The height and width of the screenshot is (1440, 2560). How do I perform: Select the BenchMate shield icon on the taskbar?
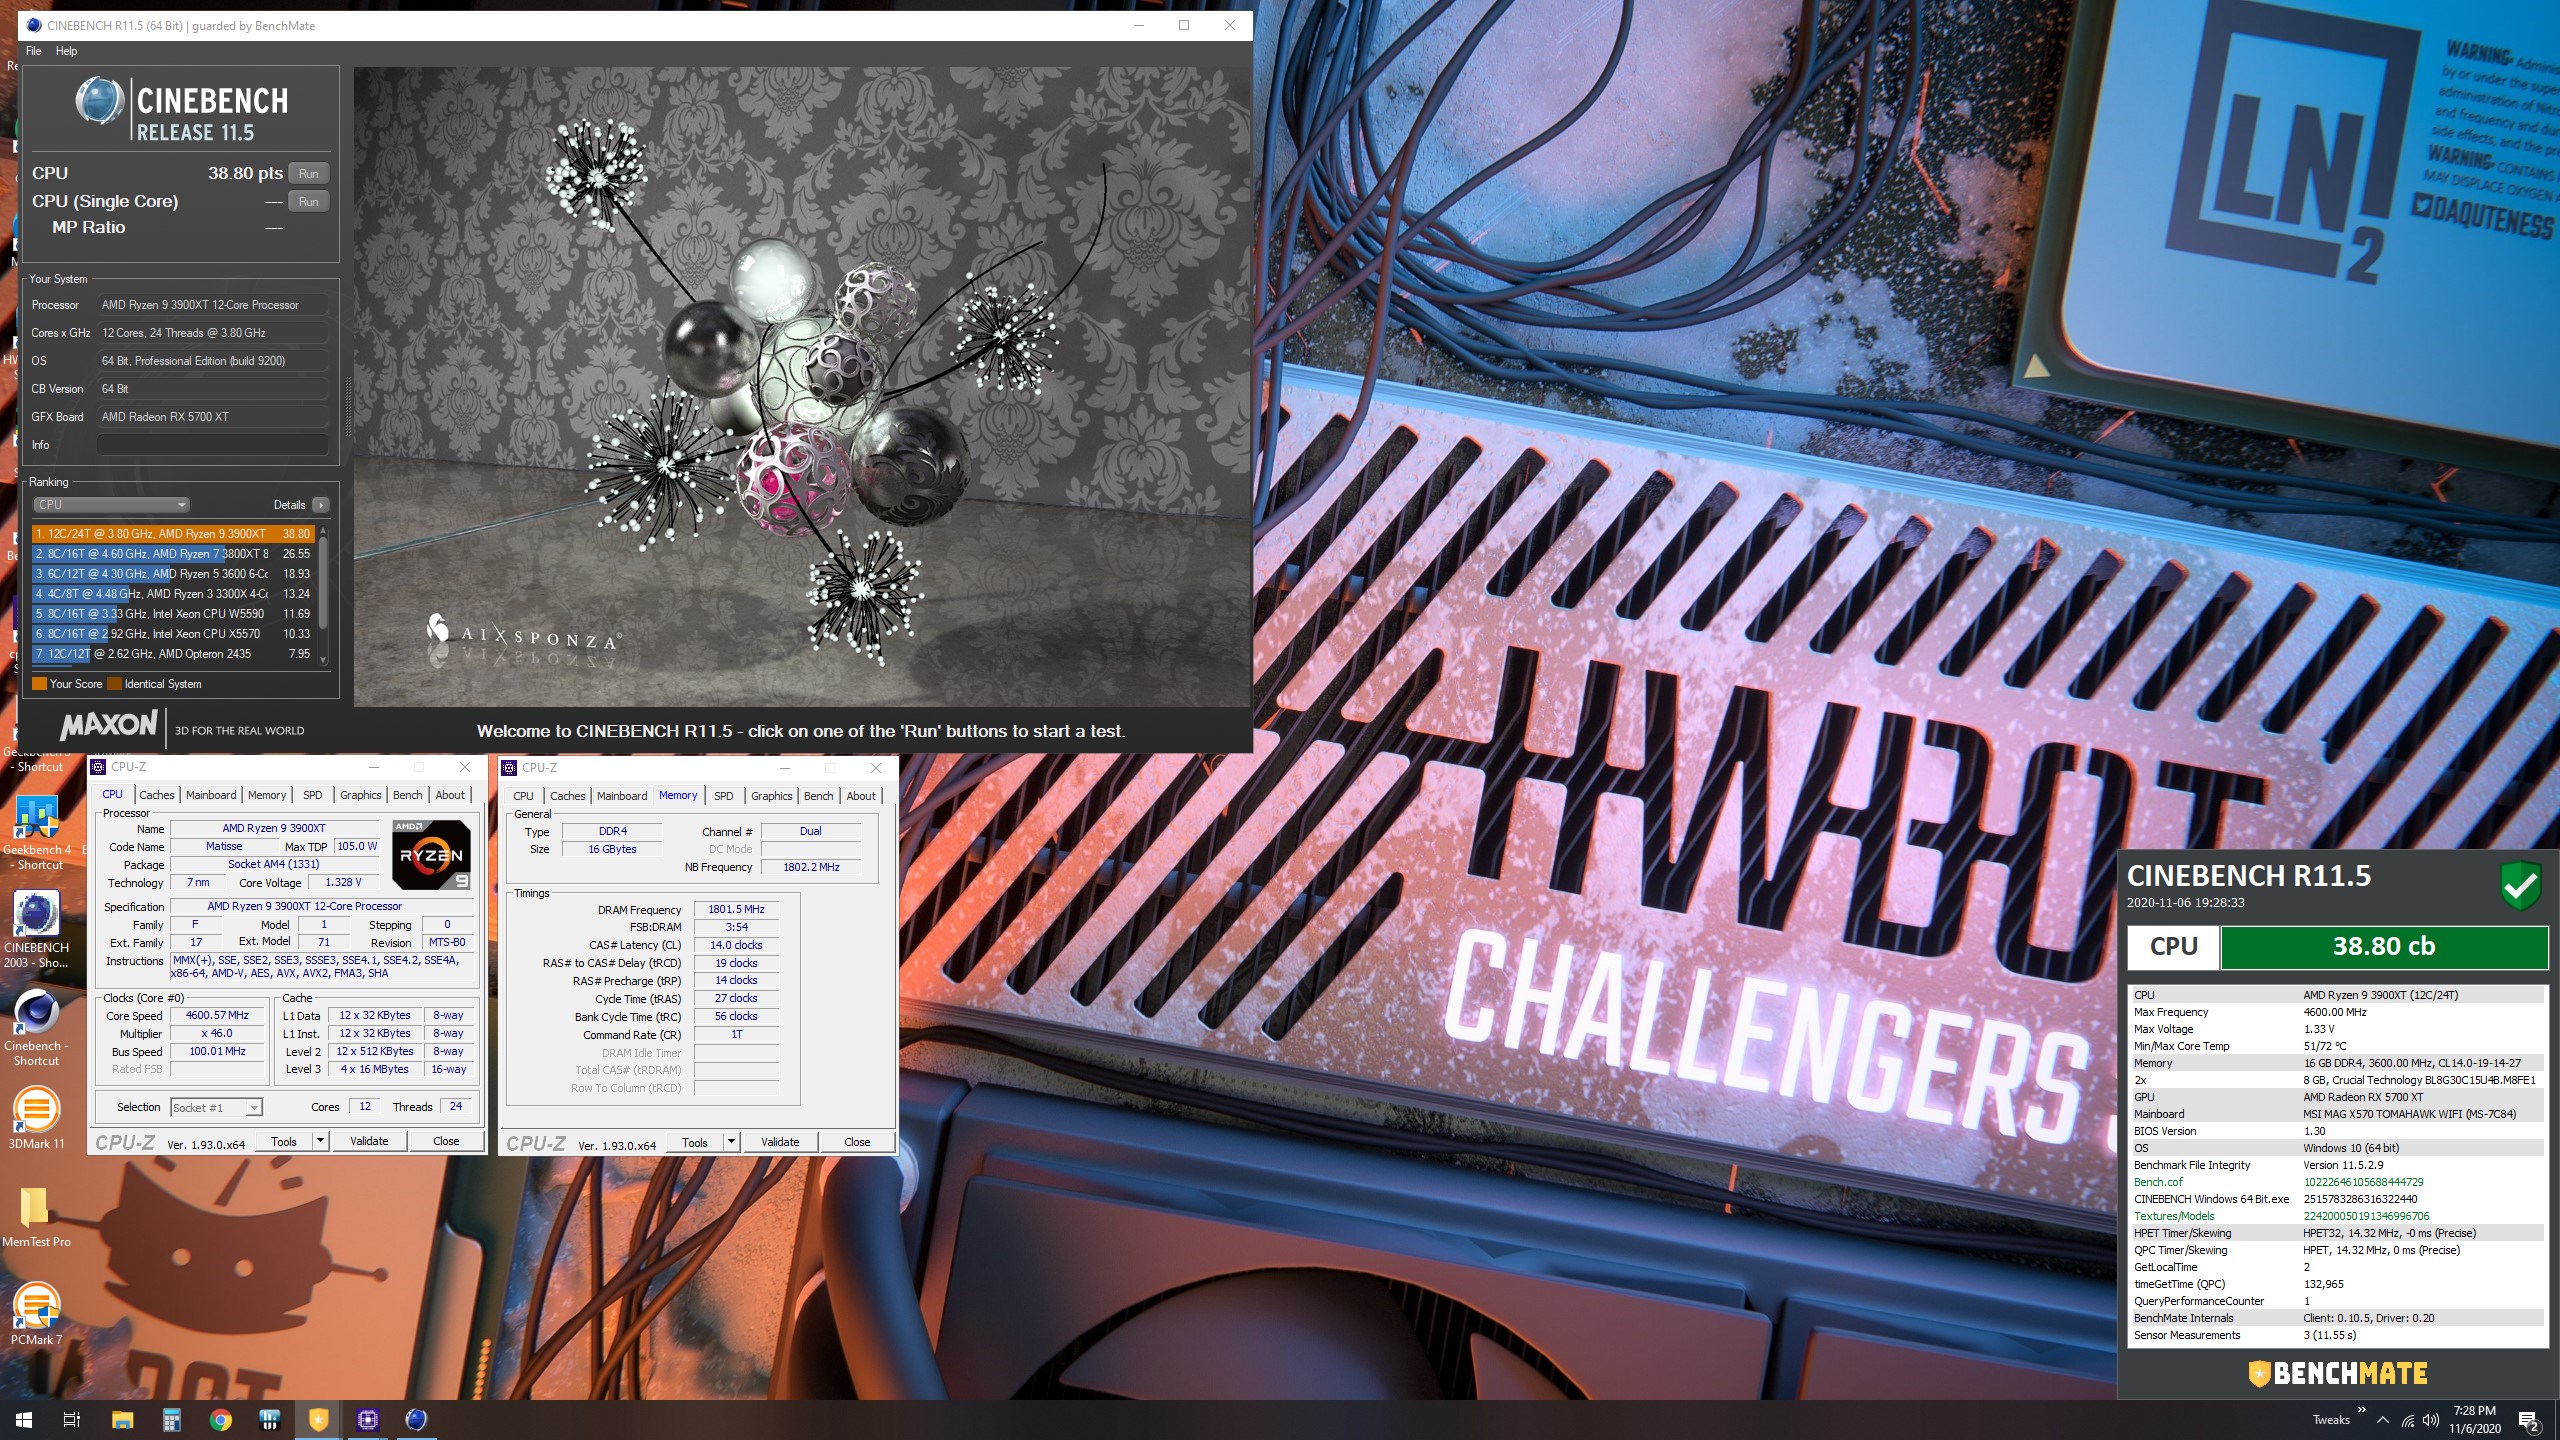click(318, 1420)
